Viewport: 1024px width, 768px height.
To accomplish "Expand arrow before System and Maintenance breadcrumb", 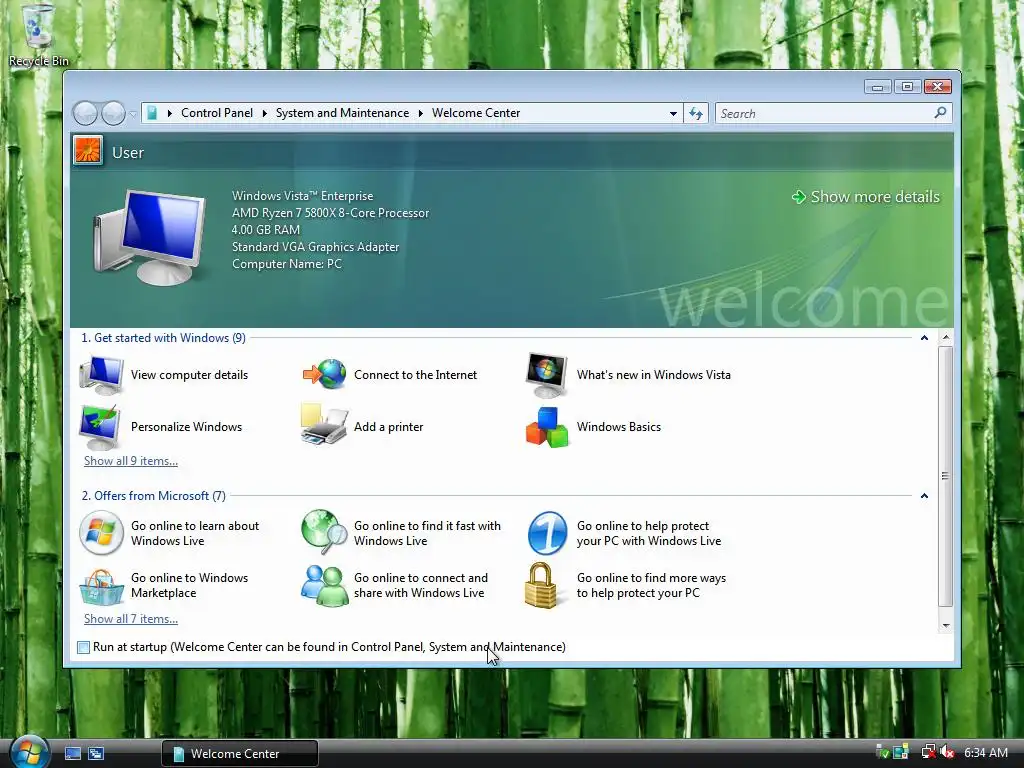I will click(x=264, y=113).
